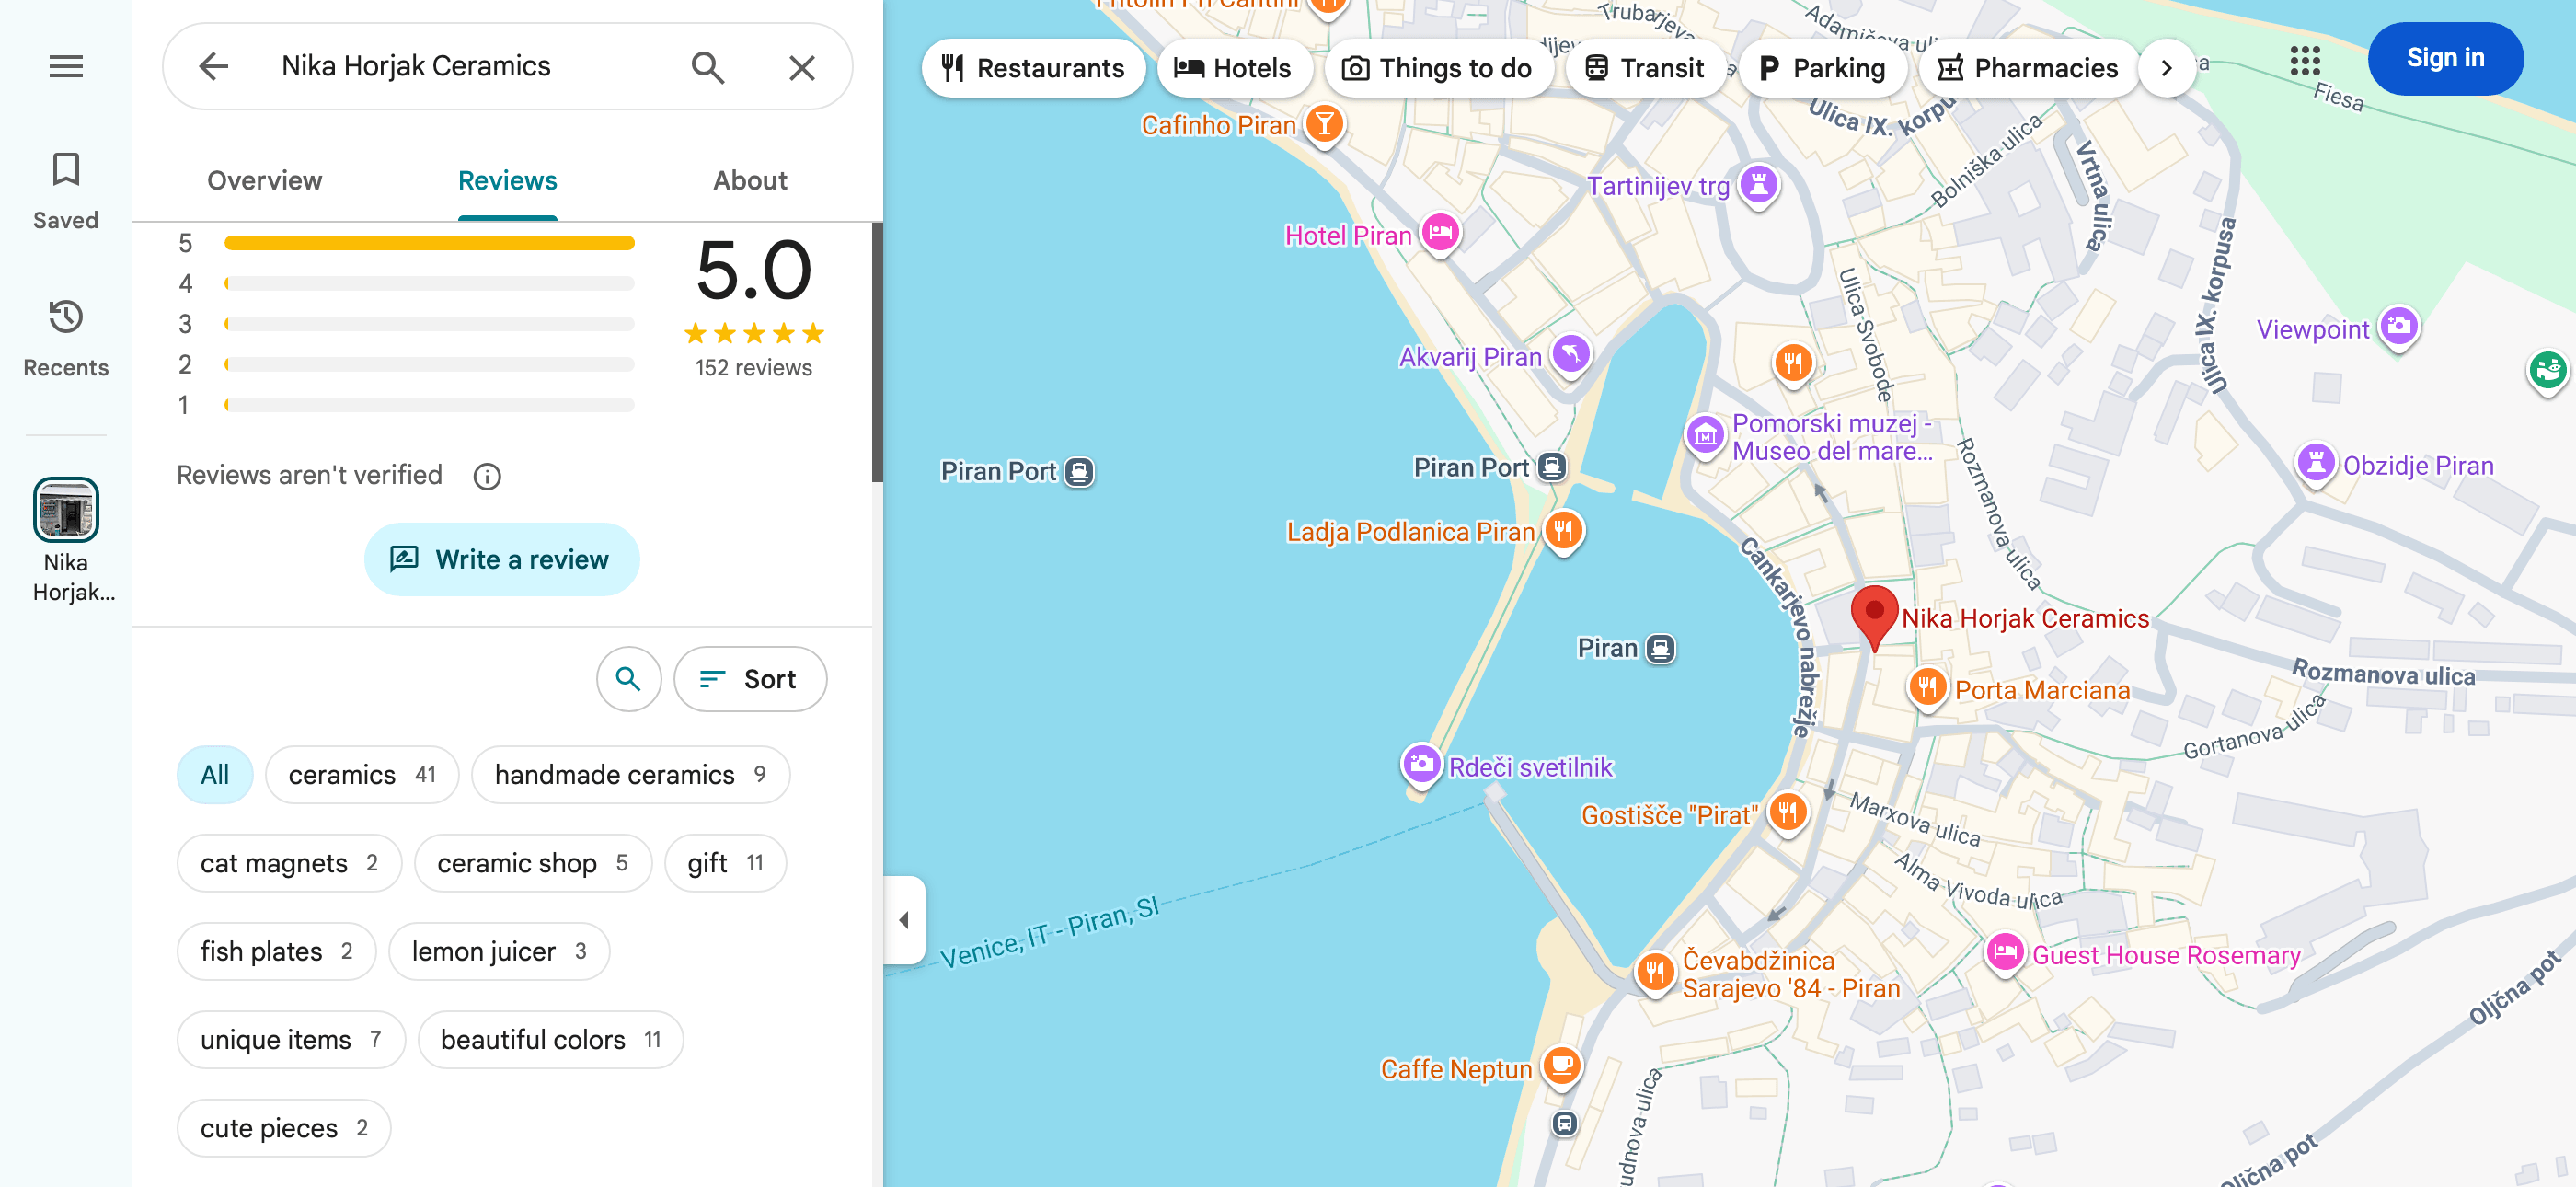The height and width of the screenshot is (1187, 2576).
Task: Click Viewpoint camera marker
Action: 2398,327
